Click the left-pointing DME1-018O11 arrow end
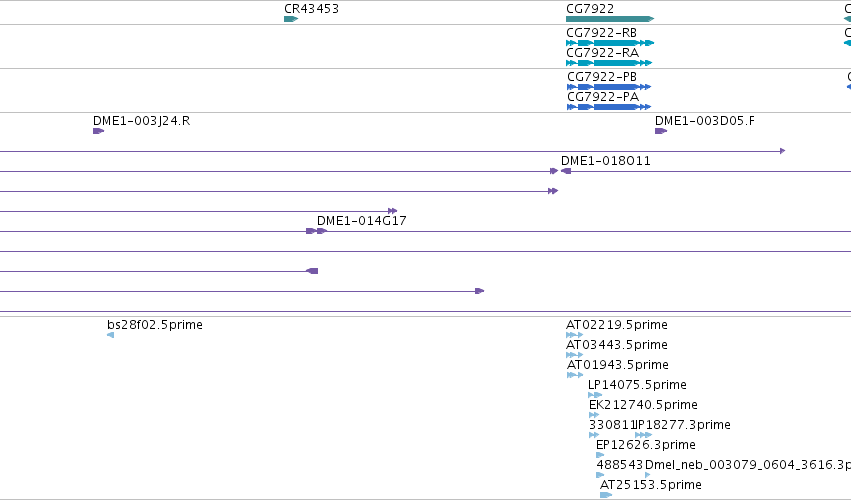The height and width of the screenshot is (500, 851). [566, 171]
